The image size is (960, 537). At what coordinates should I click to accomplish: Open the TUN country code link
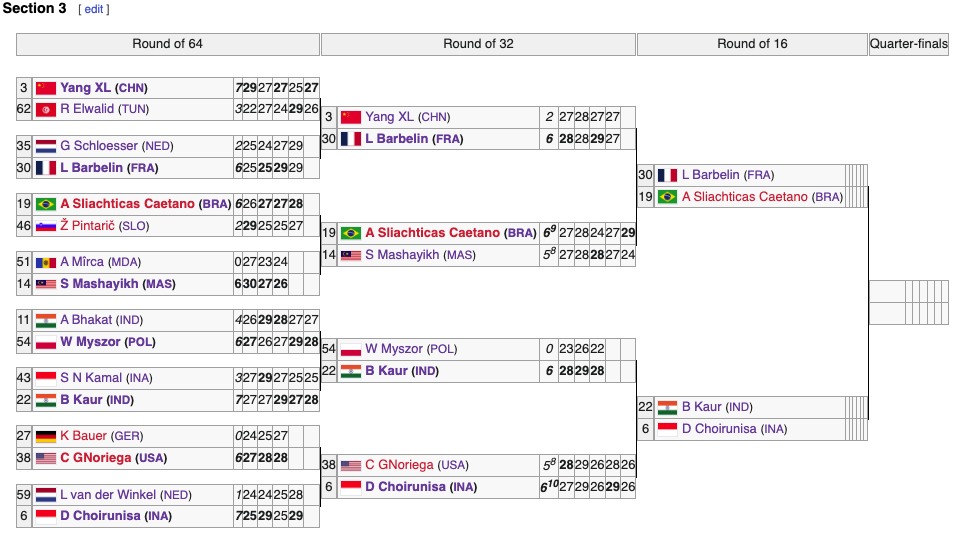coord(134,109)
